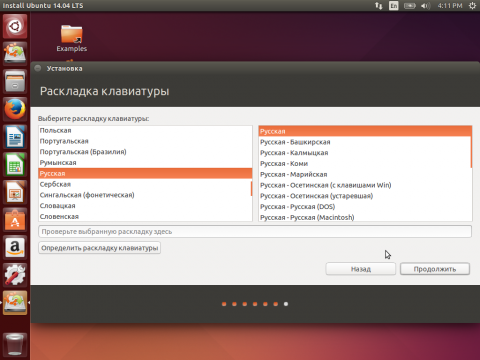Open the Ubuntu Dash home launcher
The height and width of the screenshot is (360, 480).
click(15, 26)
